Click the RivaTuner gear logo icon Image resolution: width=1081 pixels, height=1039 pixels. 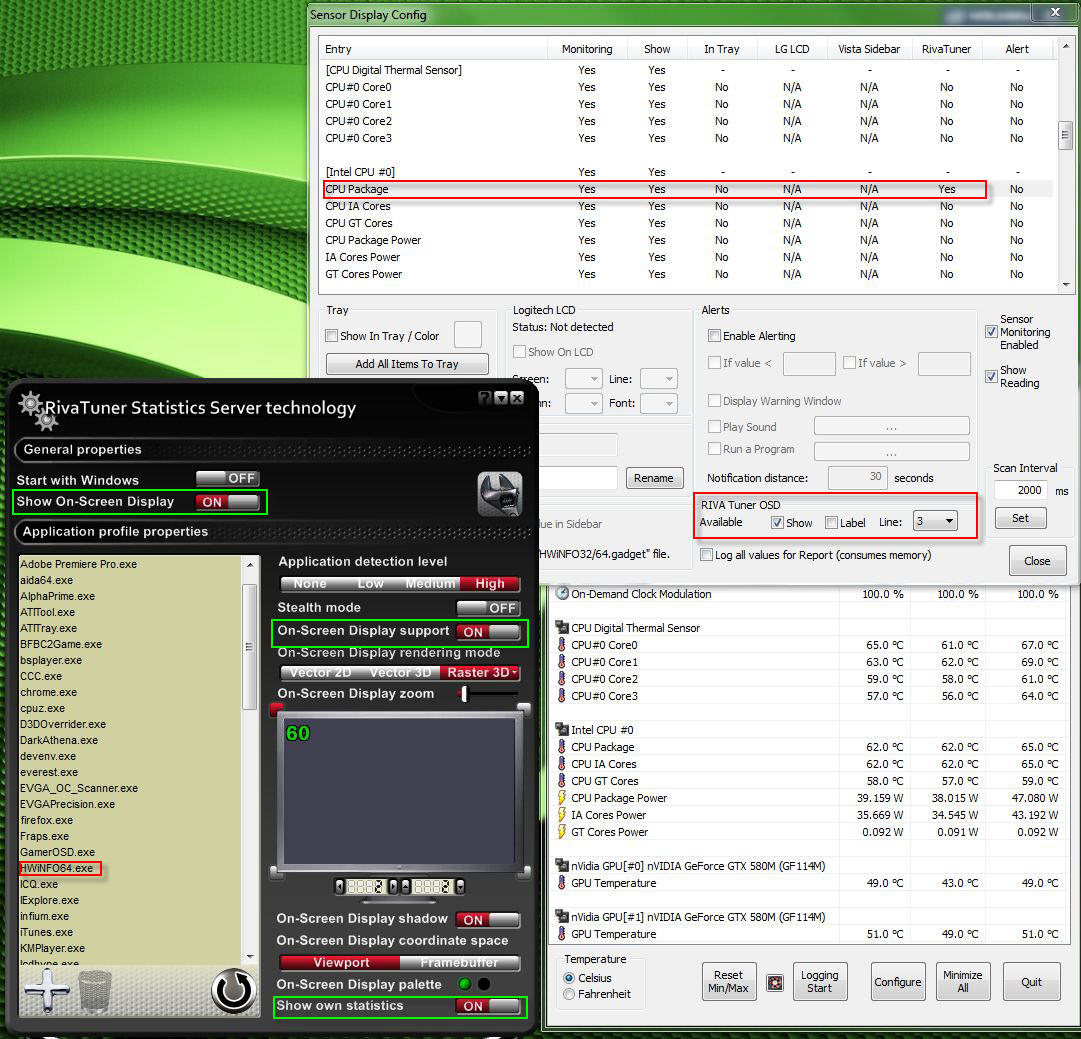pyautogui.click(x=37, y=411)
